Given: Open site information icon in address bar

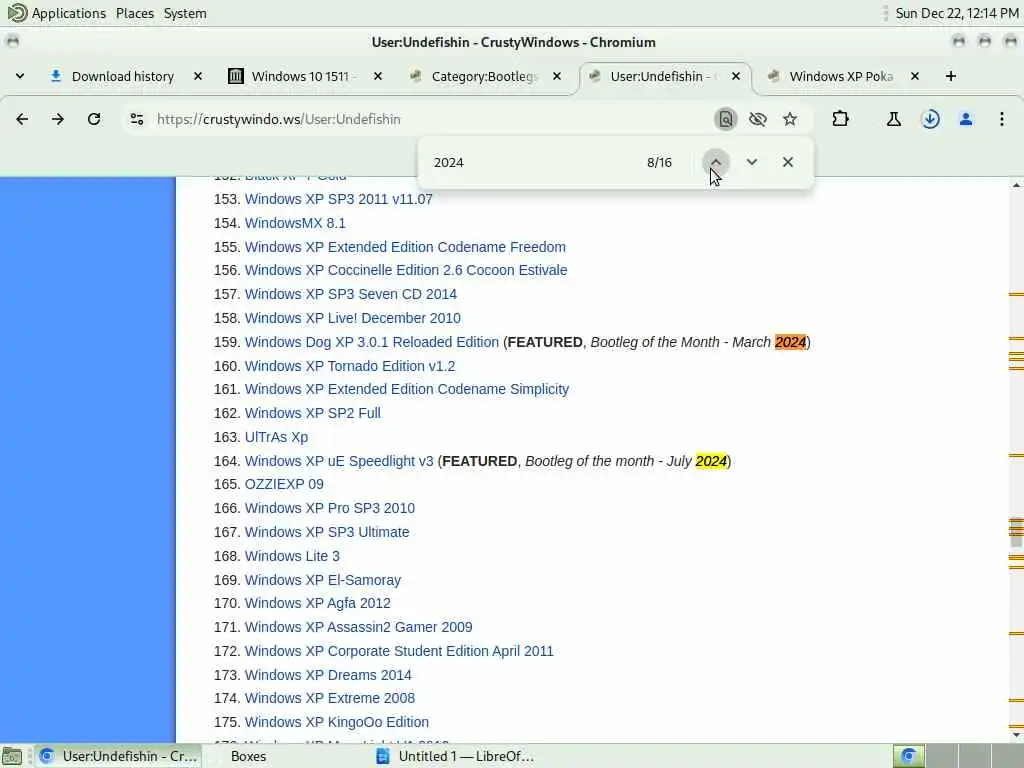Looking at the screenshot, I should 136,120.
